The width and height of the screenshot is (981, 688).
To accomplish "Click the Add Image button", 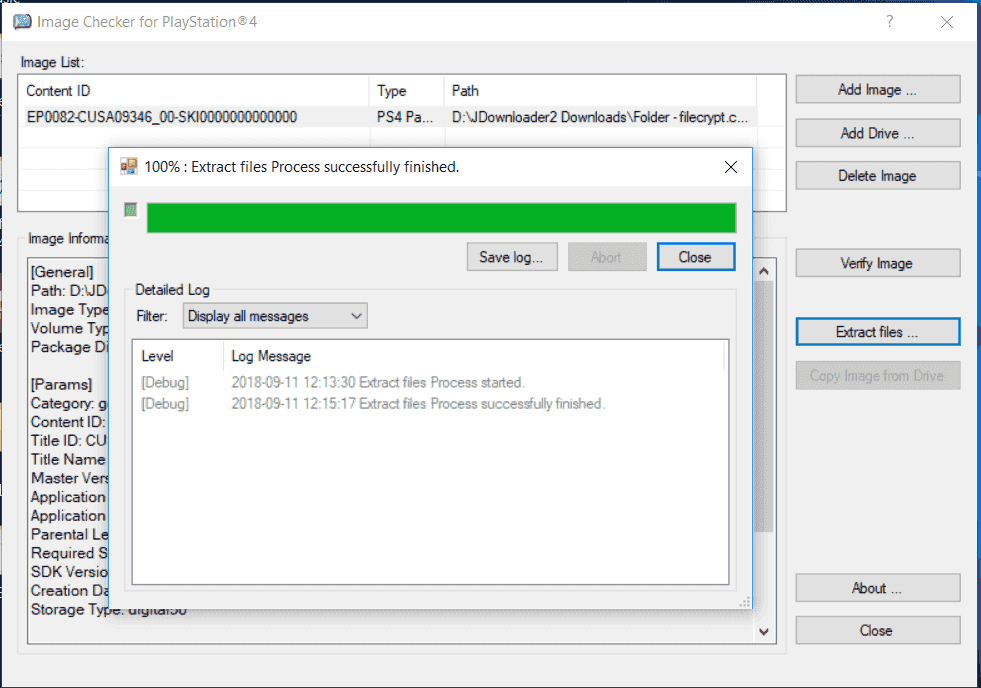I will click(x=878, y=89).
